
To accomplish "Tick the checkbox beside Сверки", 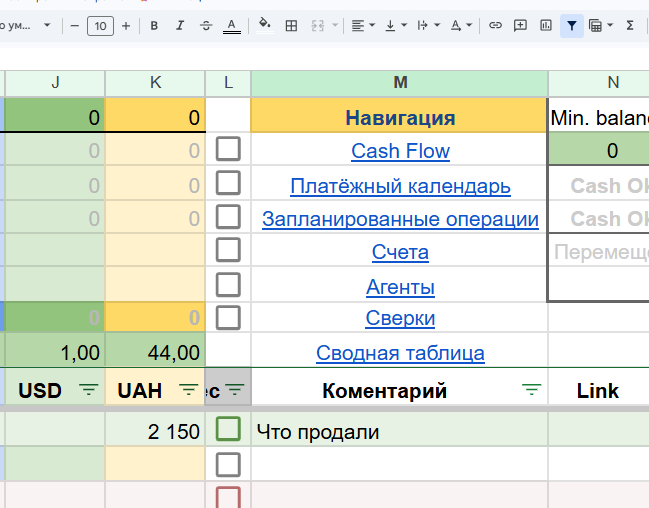I will click(x=228, y=318).
